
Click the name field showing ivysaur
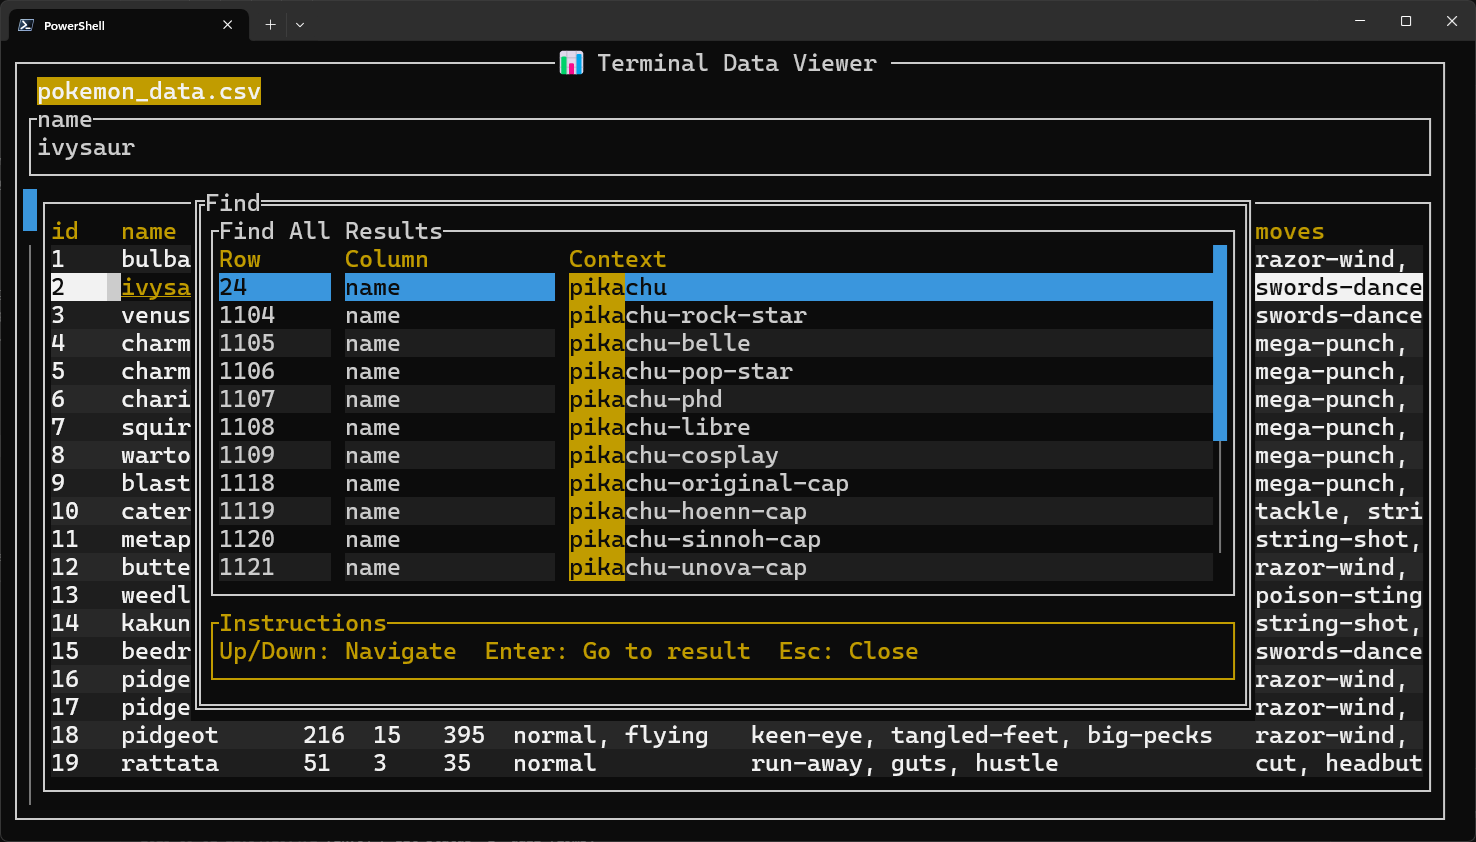tap(730, 147)
